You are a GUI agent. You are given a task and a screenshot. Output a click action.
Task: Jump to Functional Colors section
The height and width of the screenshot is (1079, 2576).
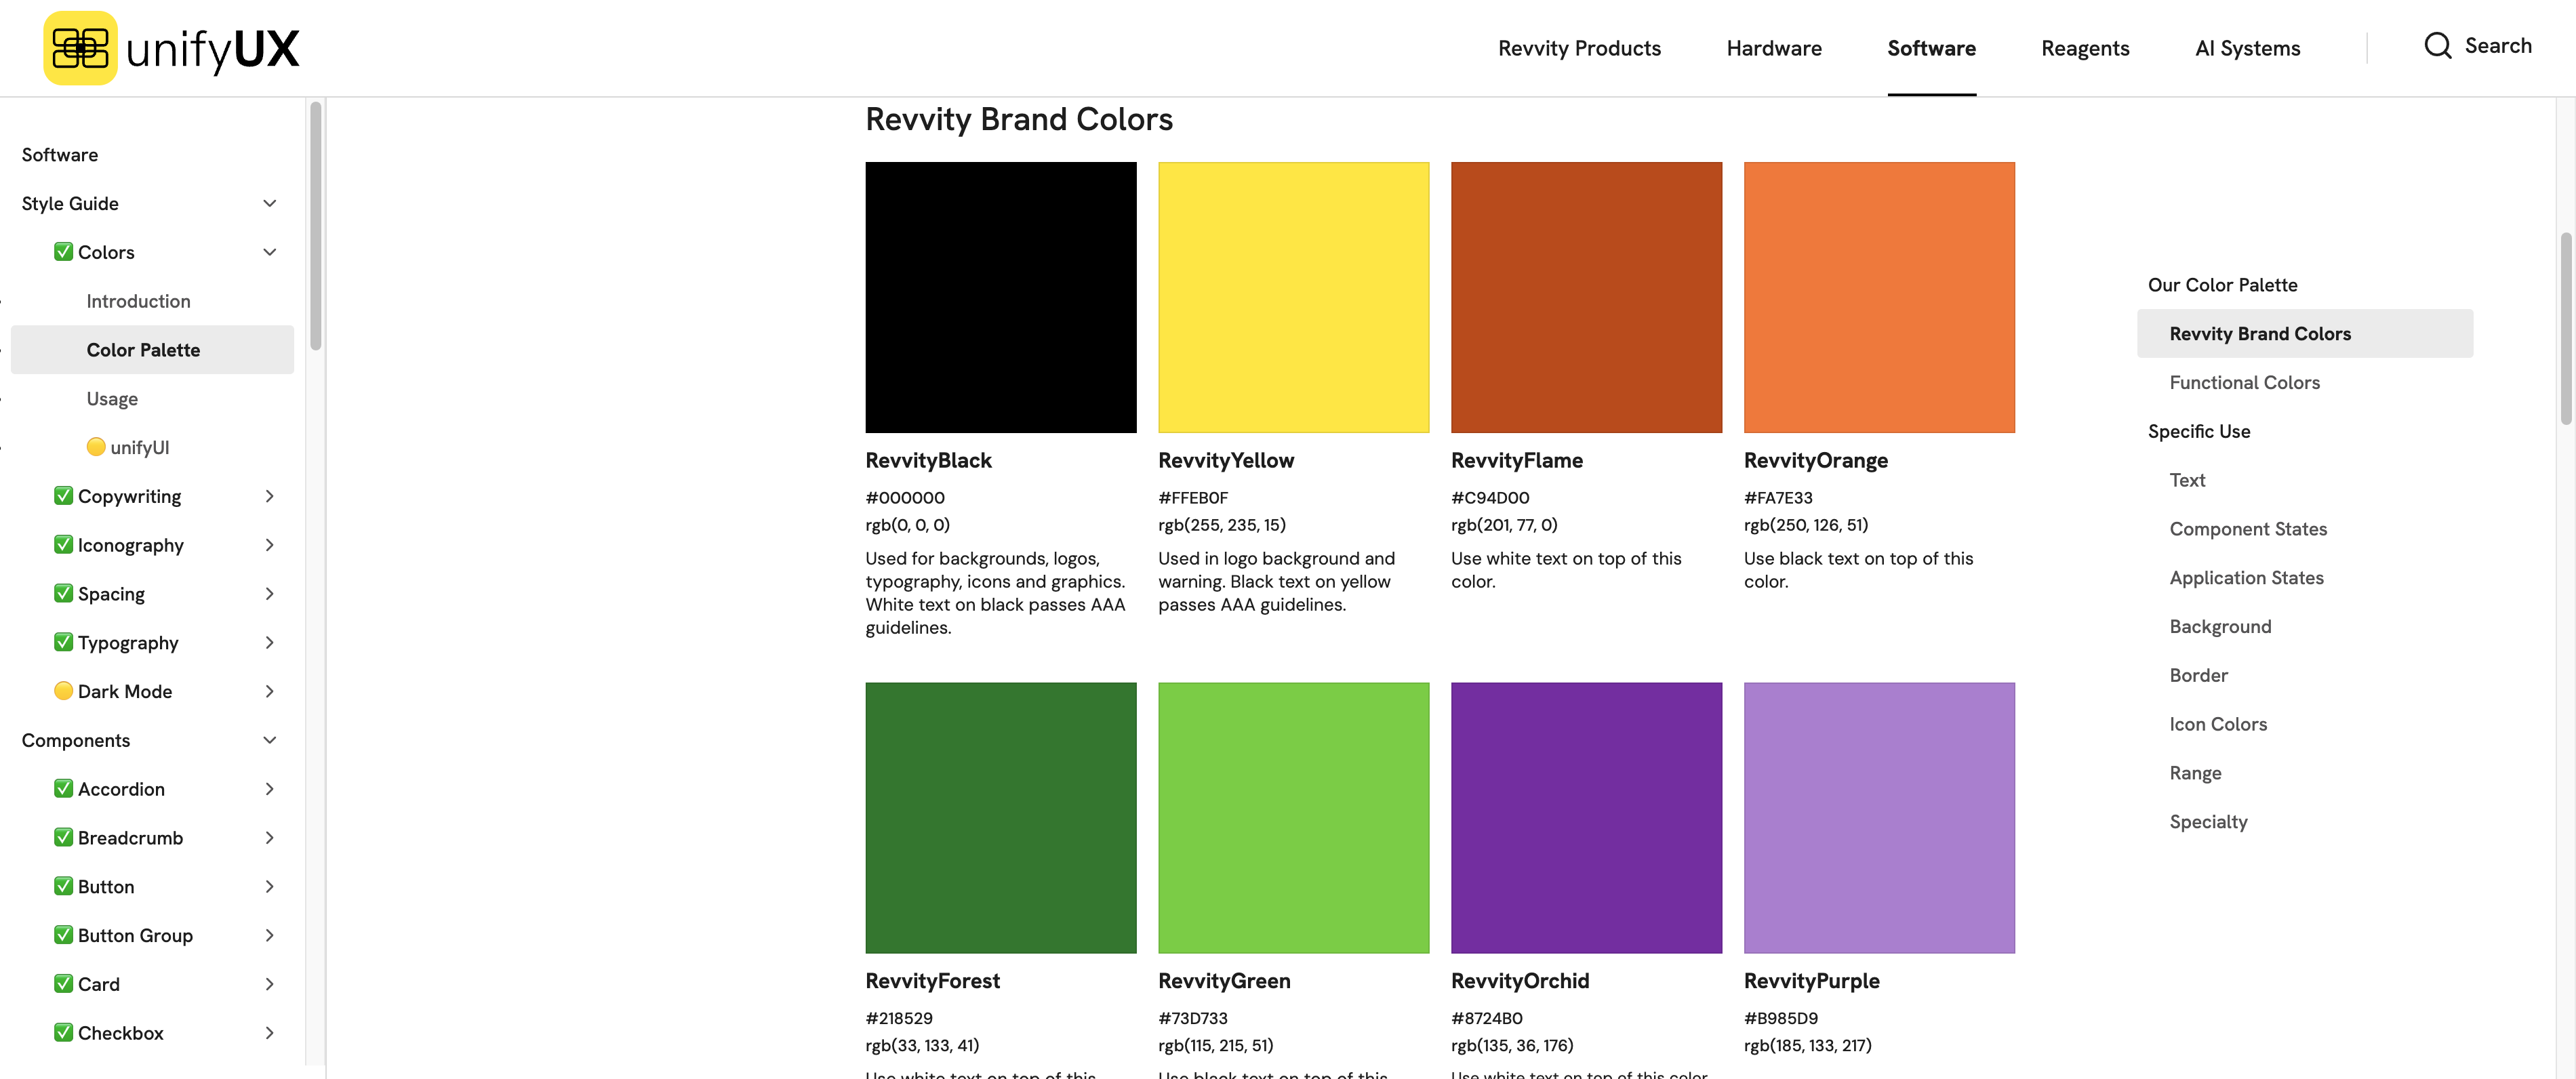coord(2244,382)
